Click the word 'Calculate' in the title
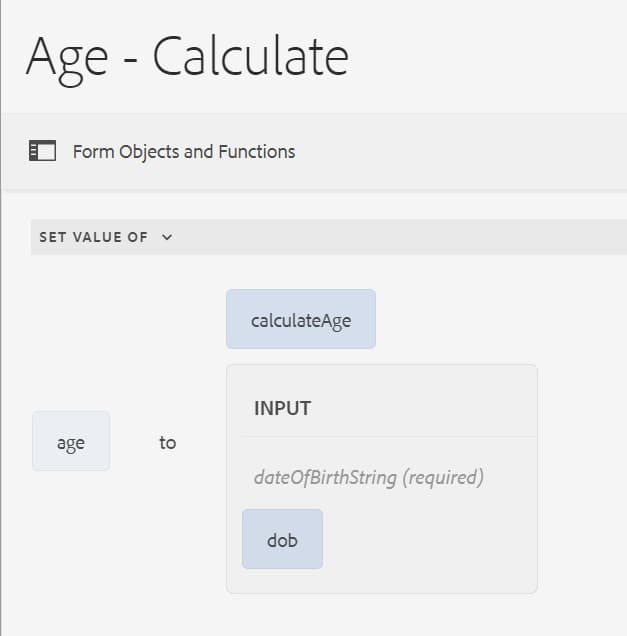This screenshot has height=636, width=627. (251, 57)
